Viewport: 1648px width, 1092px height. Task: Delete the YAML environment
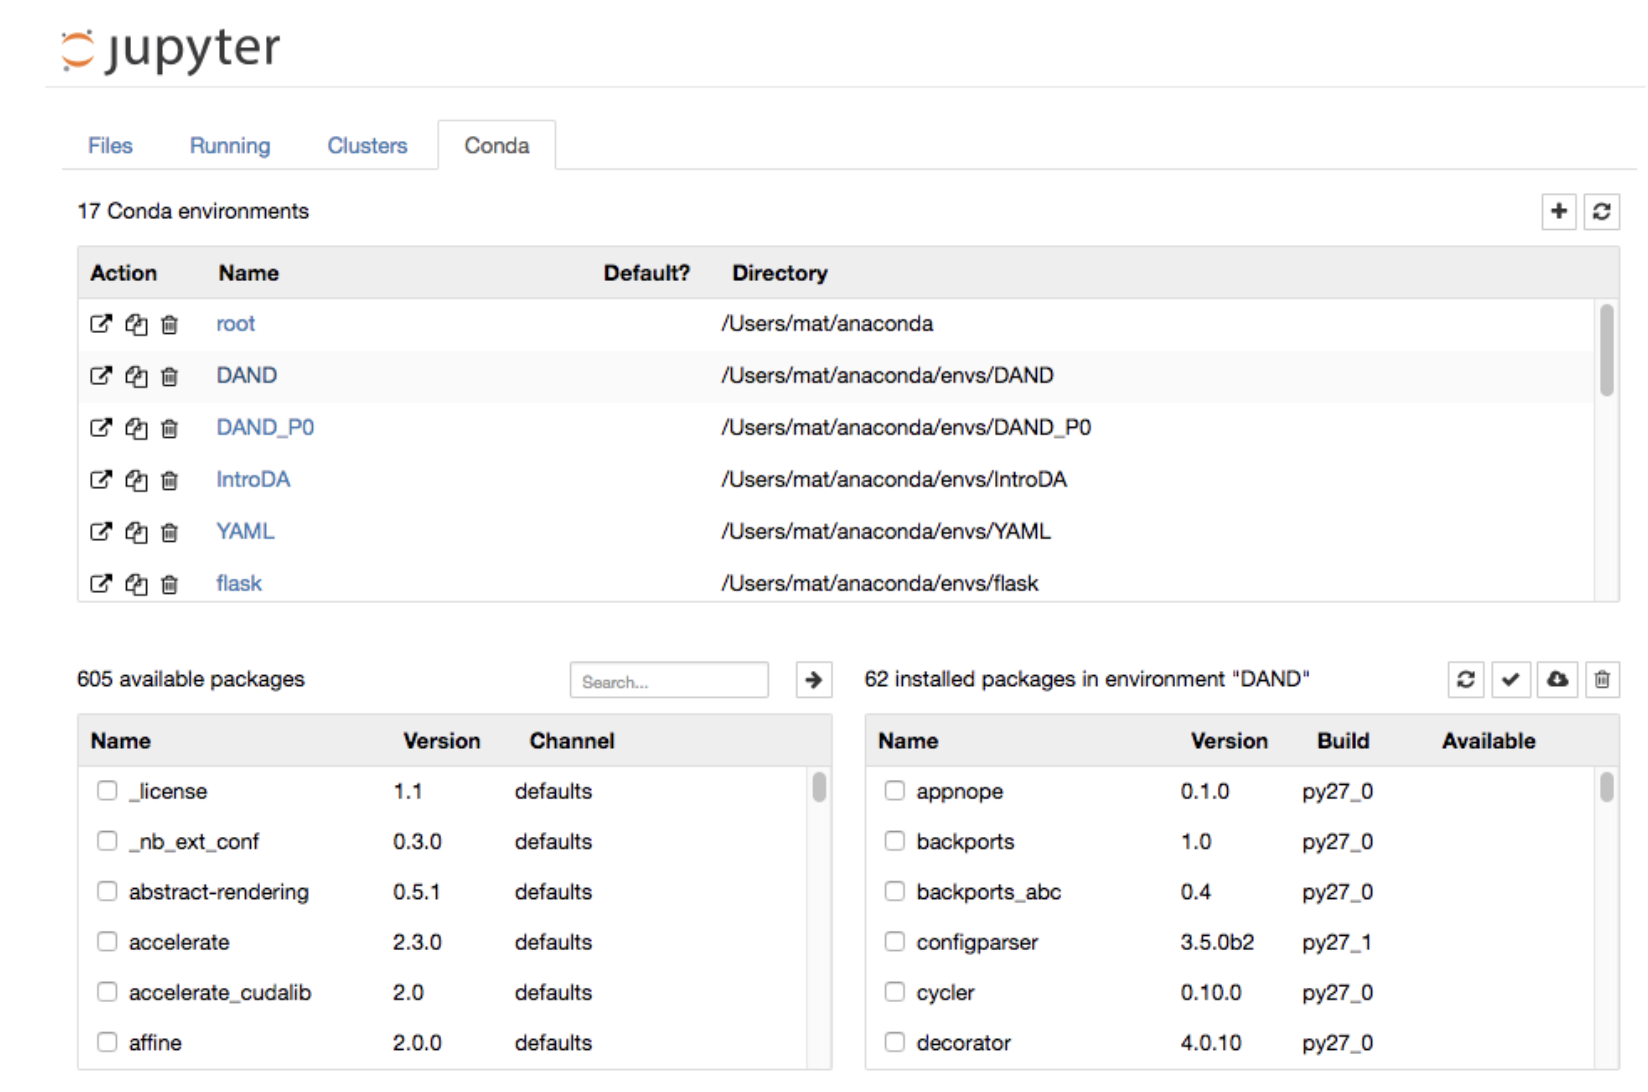(170, 532)
